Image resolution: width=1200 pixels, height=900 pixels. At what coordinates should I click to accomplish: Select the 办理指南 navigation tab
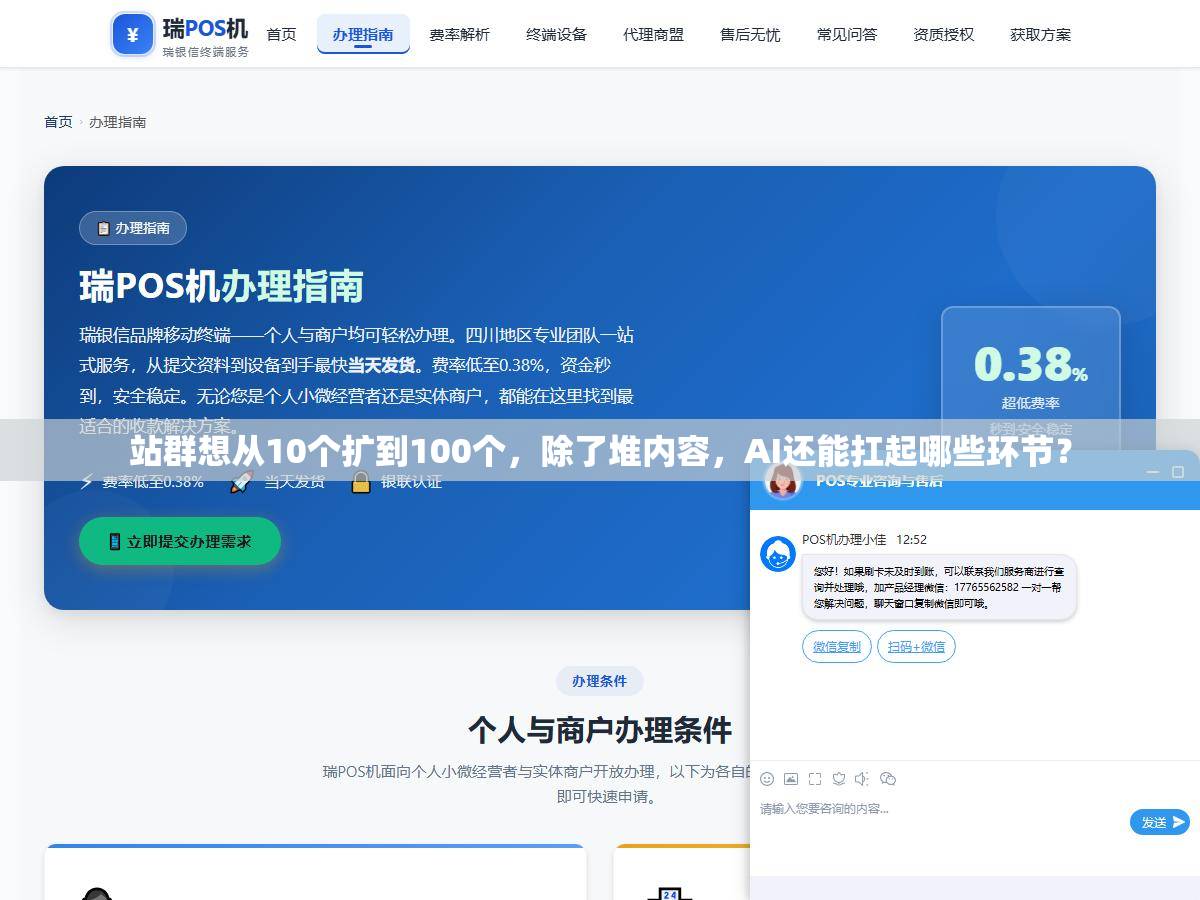pos(363,34)
